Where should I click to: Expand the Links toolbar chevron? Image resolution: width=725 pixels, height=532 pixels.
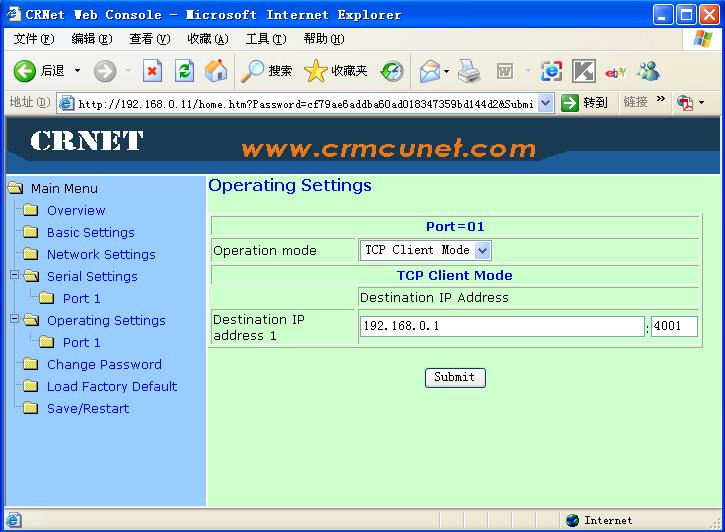click(660, 98)
